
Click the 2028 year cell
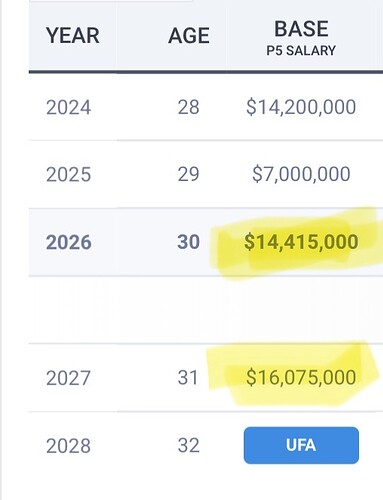click(x=68, y=446)
